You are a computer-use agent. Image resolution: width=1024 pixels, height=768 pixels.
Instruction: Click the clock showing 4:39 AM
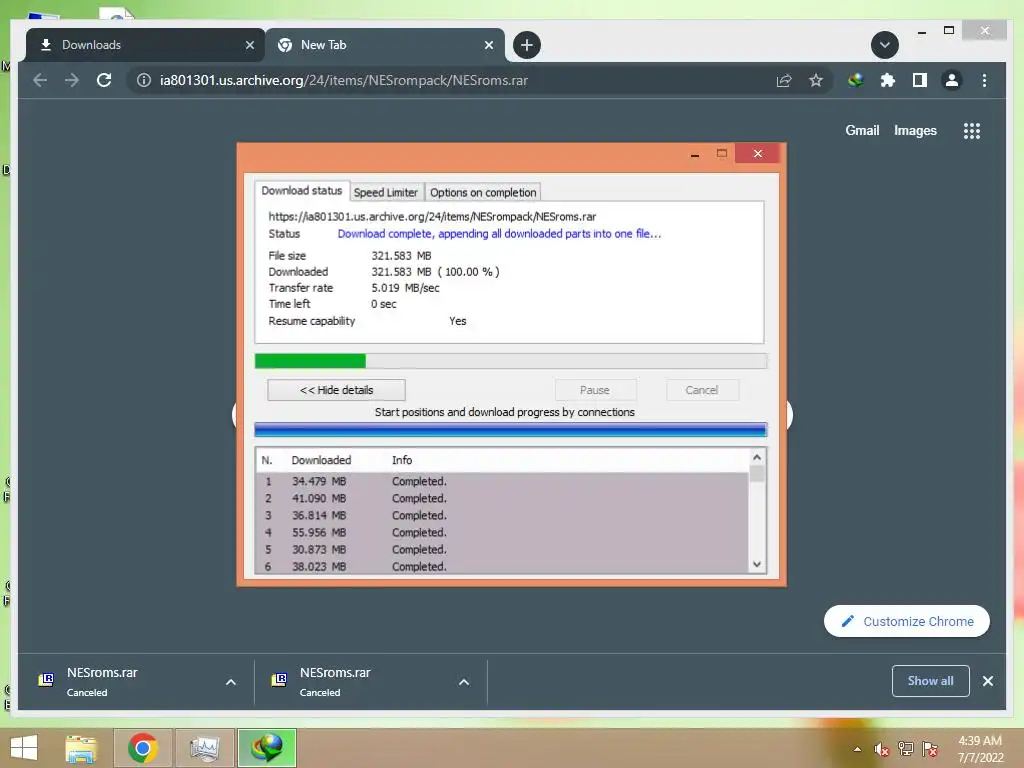coord(980,749)
